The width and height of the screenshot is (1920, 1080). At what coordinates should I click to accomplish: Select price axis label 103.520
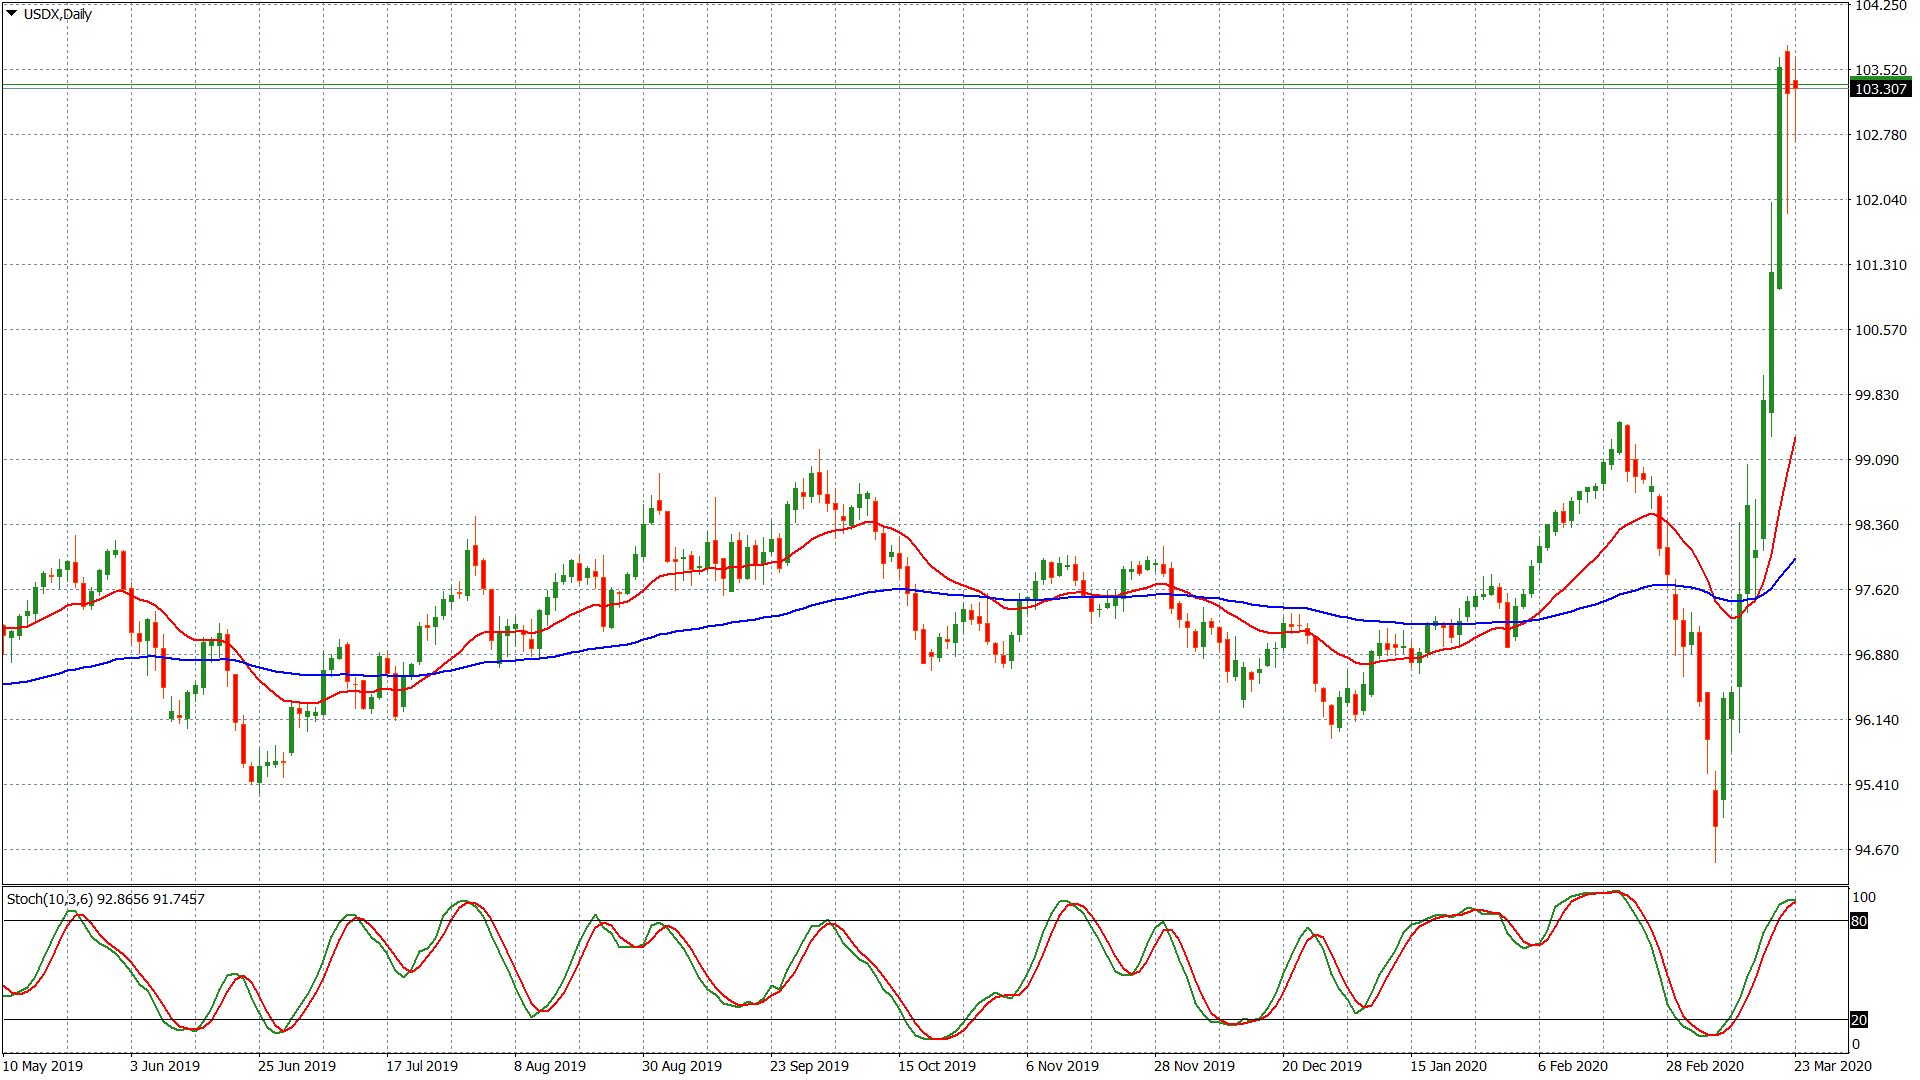(x=1881, y=70)
